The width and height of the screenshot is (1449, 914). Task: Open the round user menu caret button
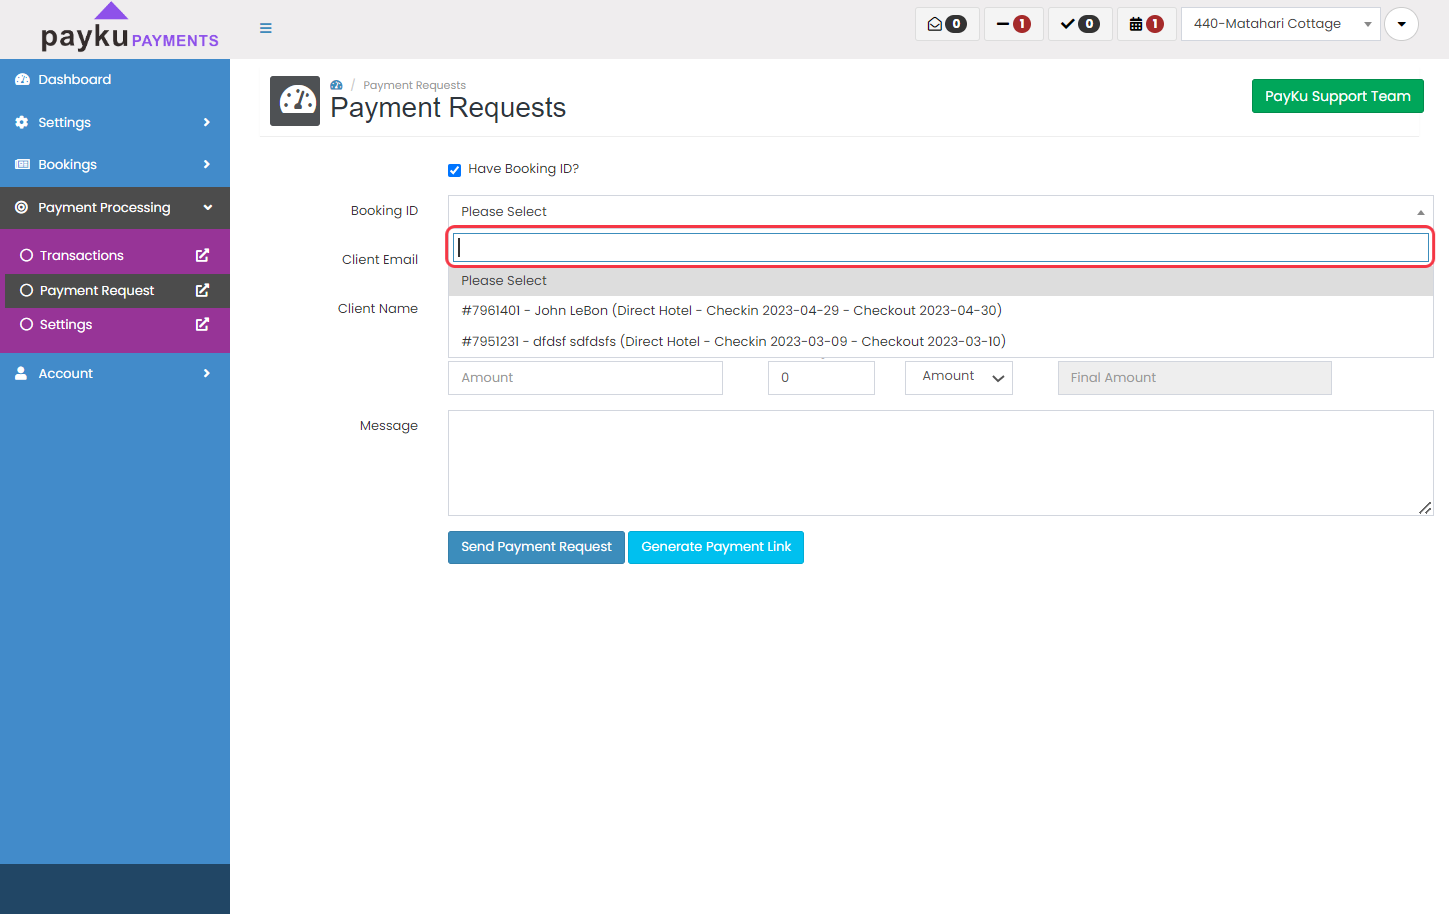[1401, 24]
